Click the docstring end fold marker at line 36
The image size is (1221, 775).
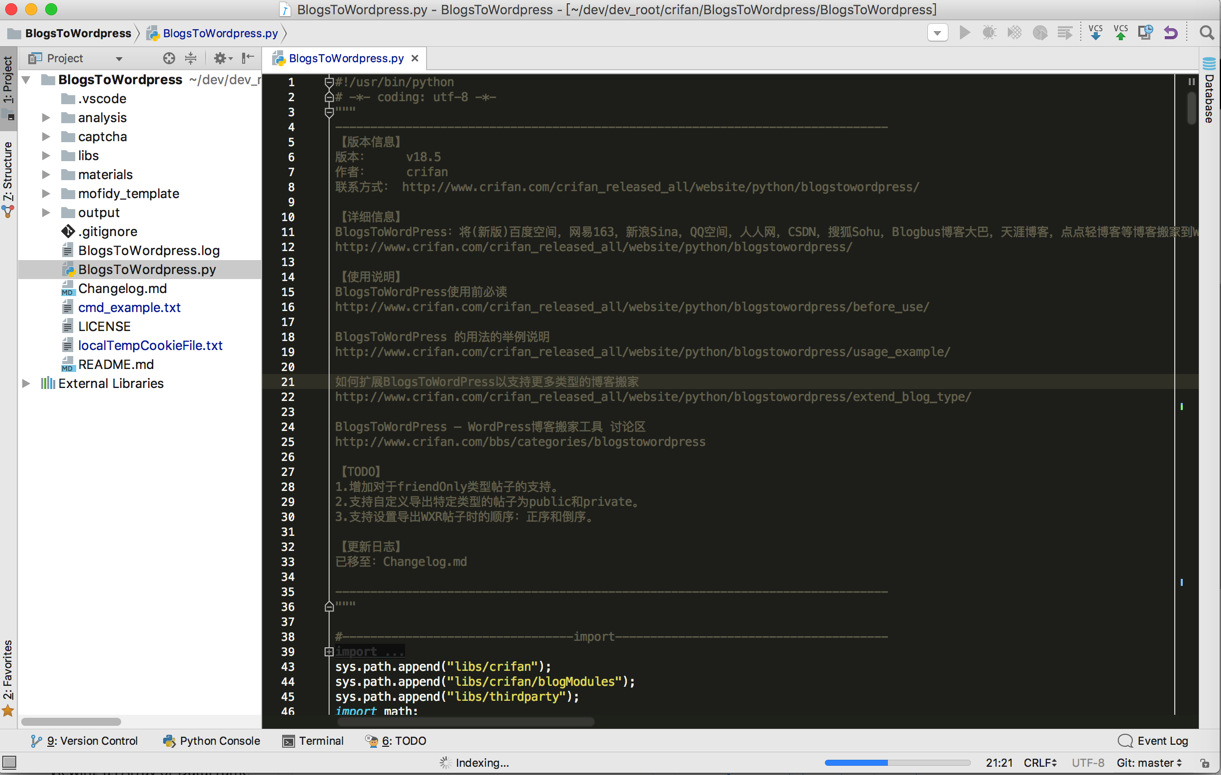pos(329,607)
